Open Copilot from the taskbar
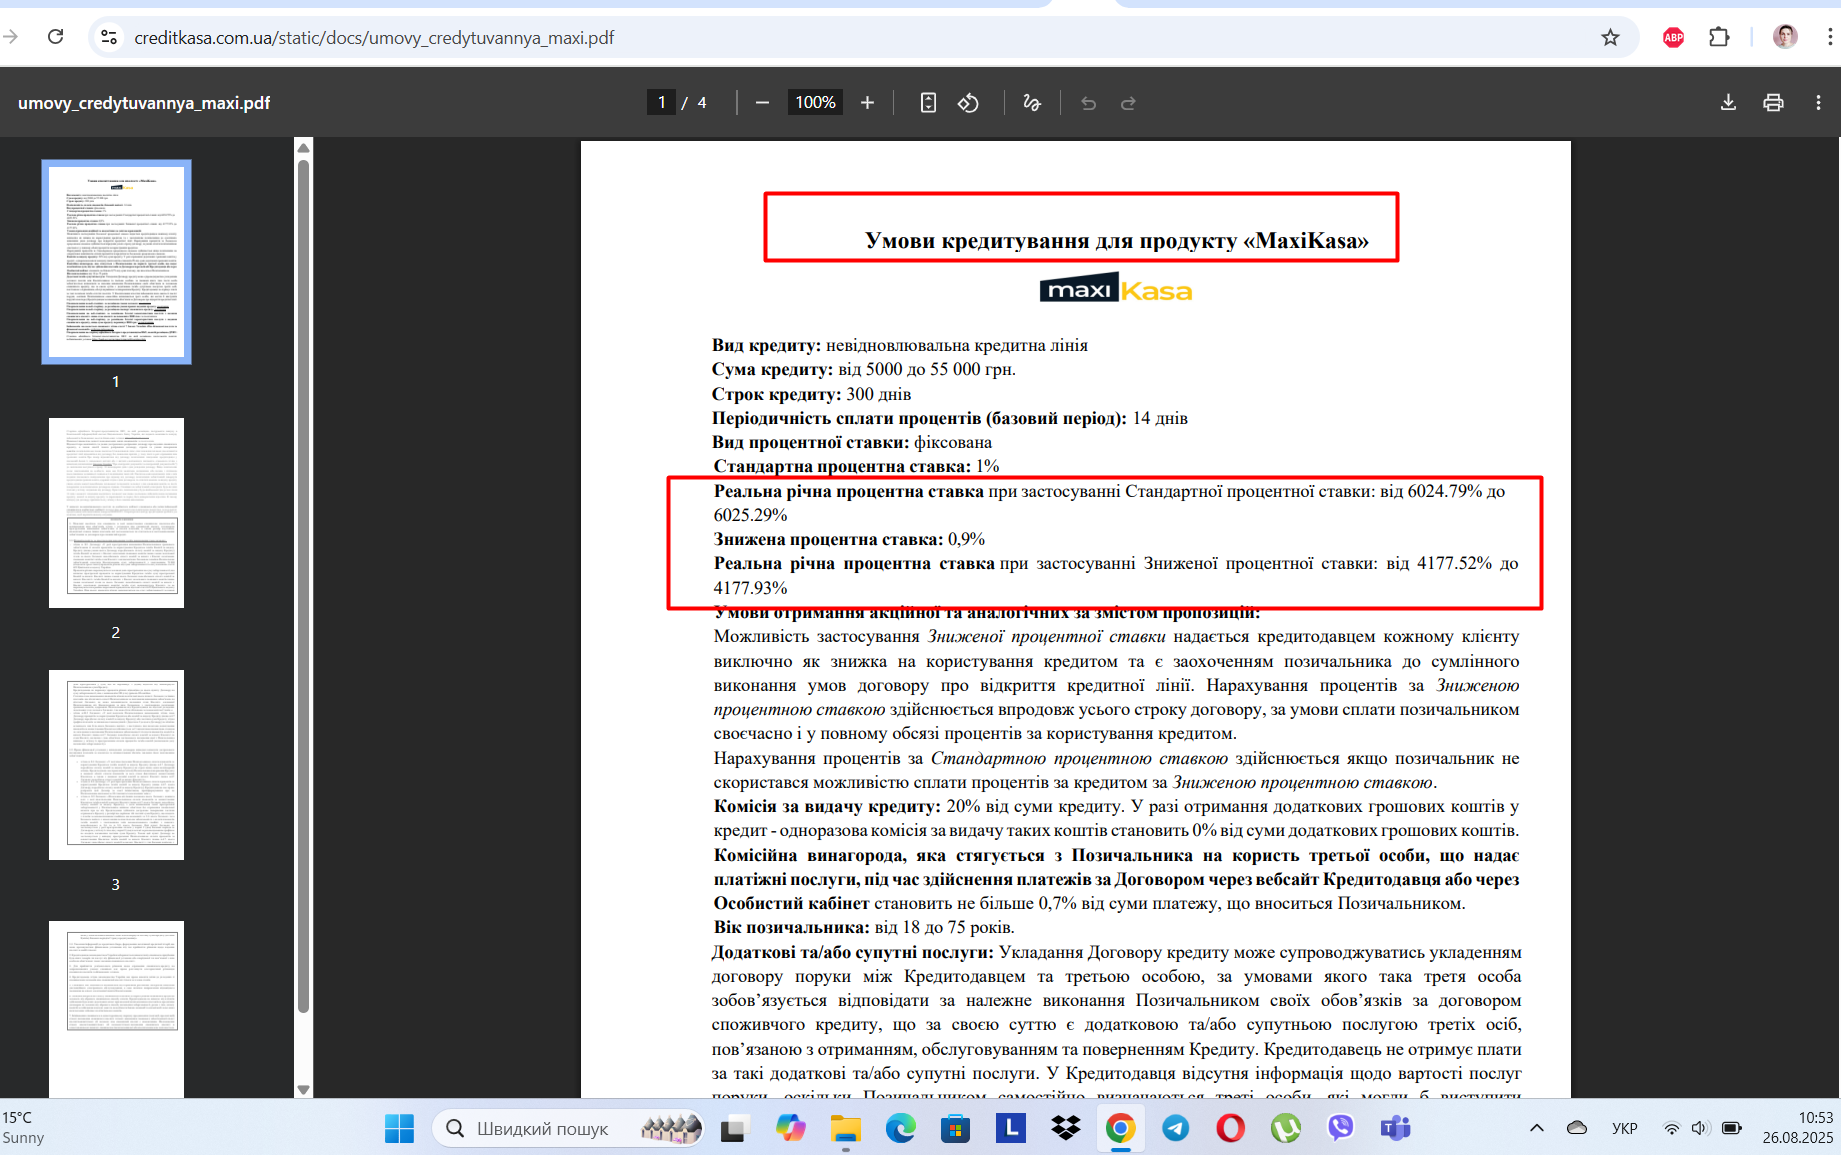This screenshot has width=1841, height=1155. 790,1128
